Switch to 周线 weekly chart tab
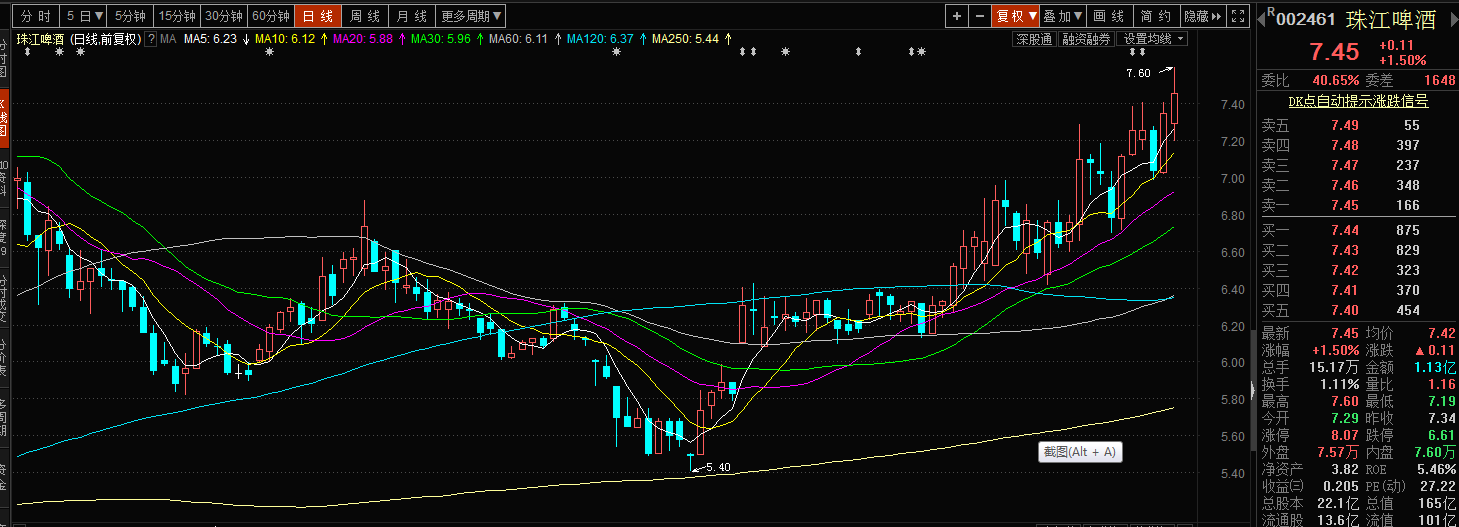The width and height of the screenshot is (1459, 527). [364, 16]
